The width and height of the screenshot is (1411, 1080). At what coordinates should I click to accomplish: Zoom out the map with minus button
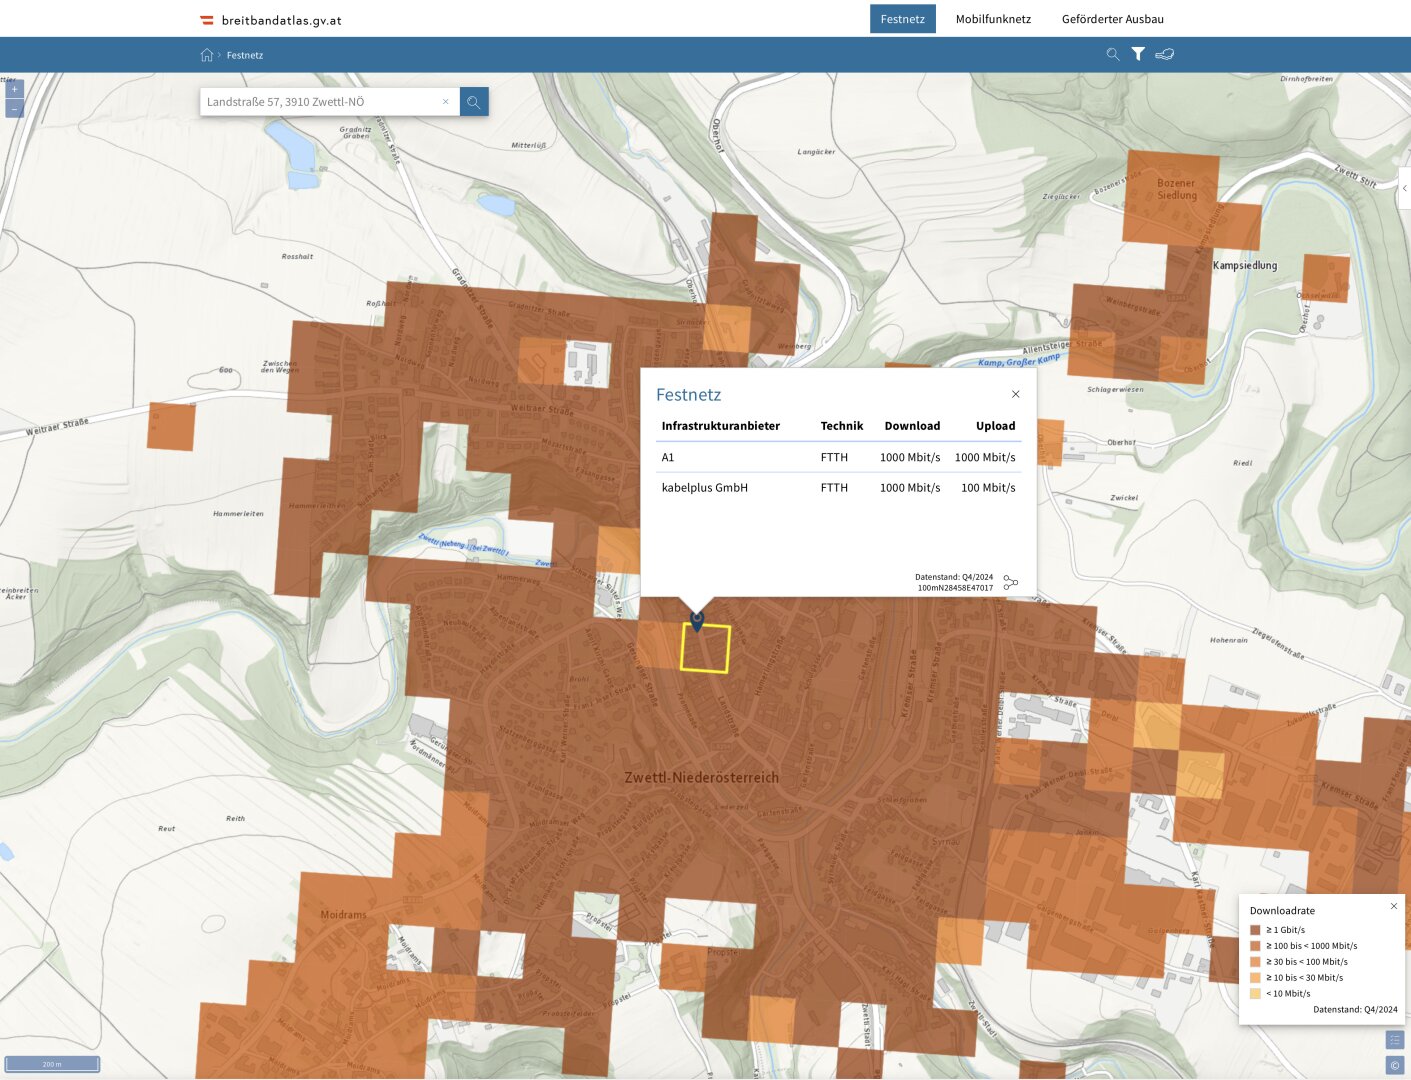point(14,108)
